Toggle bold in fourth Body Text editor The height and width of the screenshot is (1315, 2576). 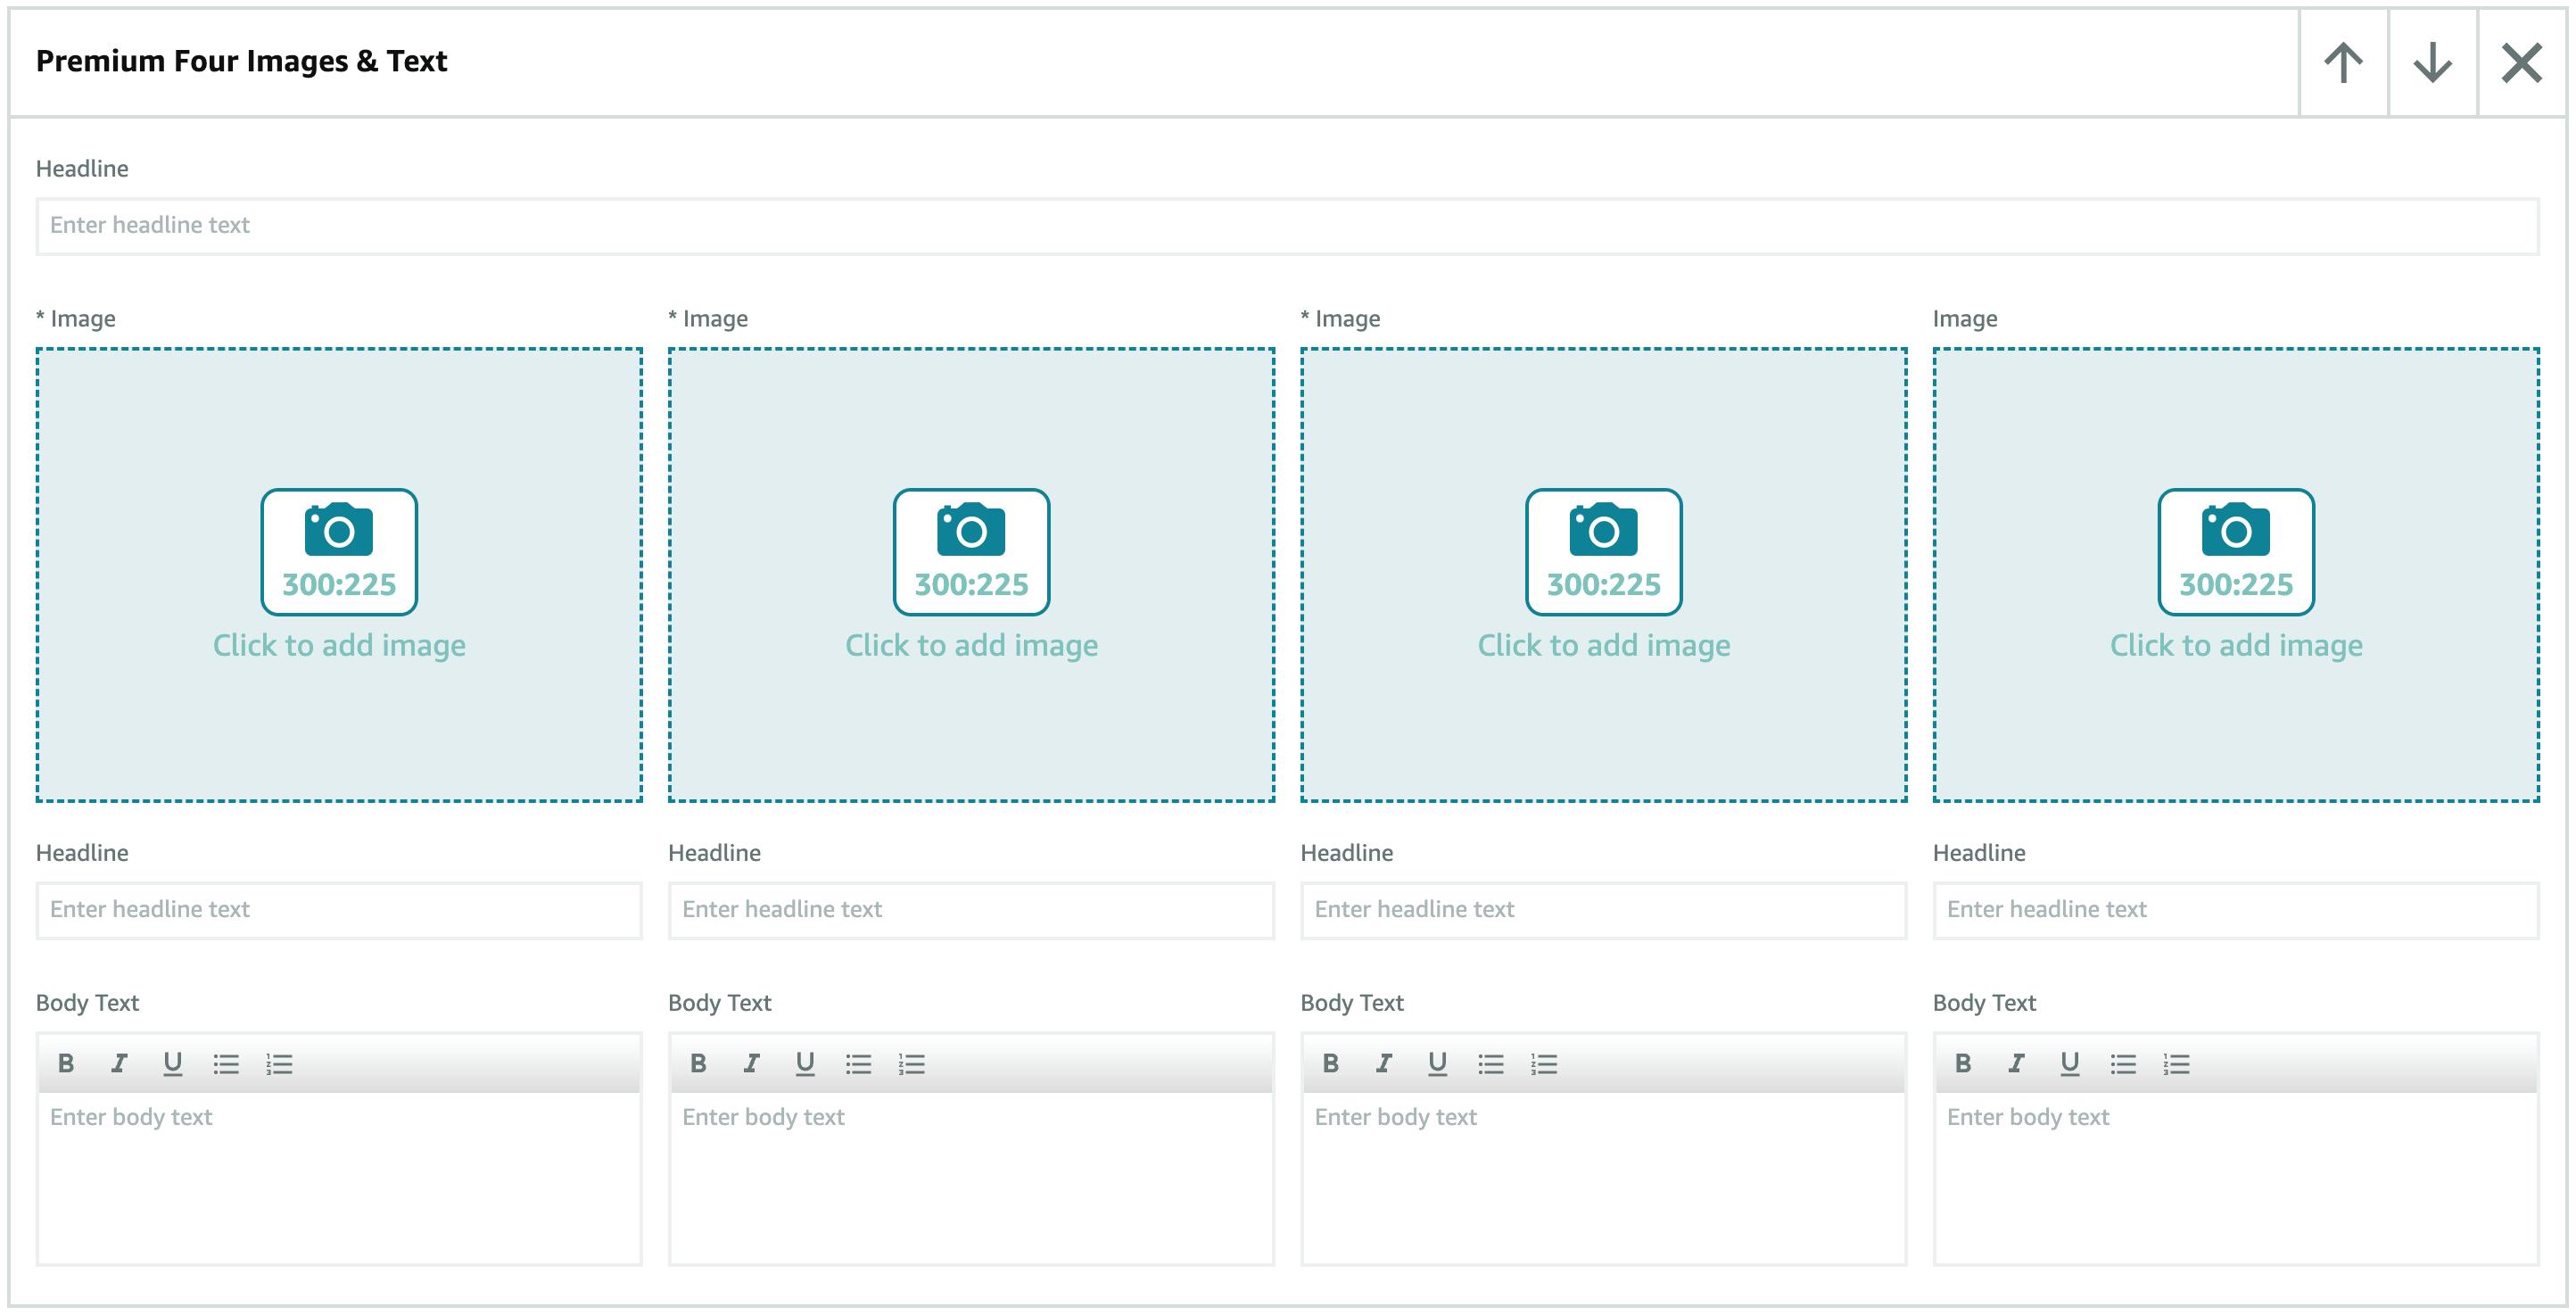click(1963, 1063)
